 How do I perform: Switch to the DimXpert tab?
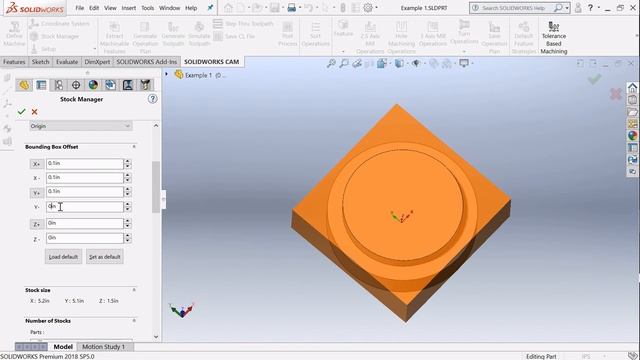(x=97, y=62)
